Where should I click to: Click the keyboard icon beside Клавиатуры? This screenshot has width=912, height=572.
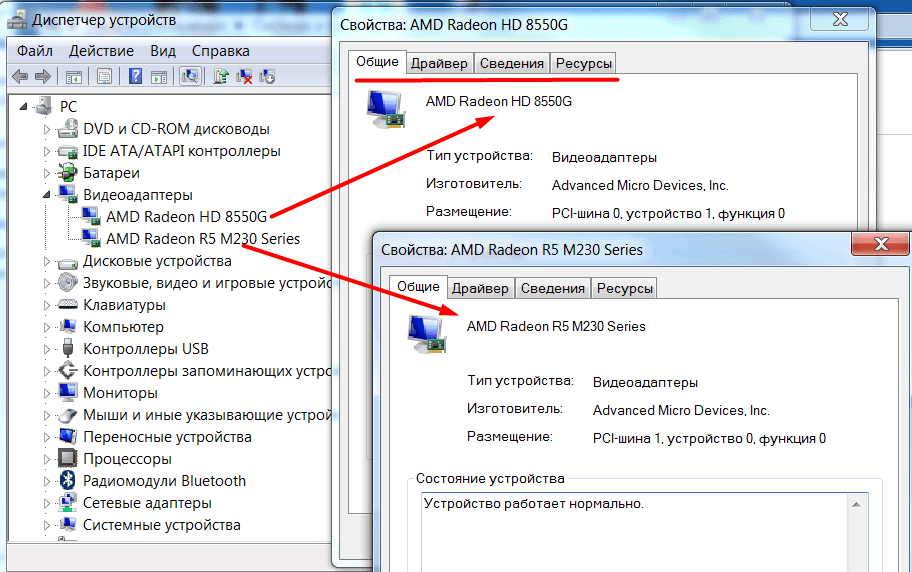[x=67, y=304]
